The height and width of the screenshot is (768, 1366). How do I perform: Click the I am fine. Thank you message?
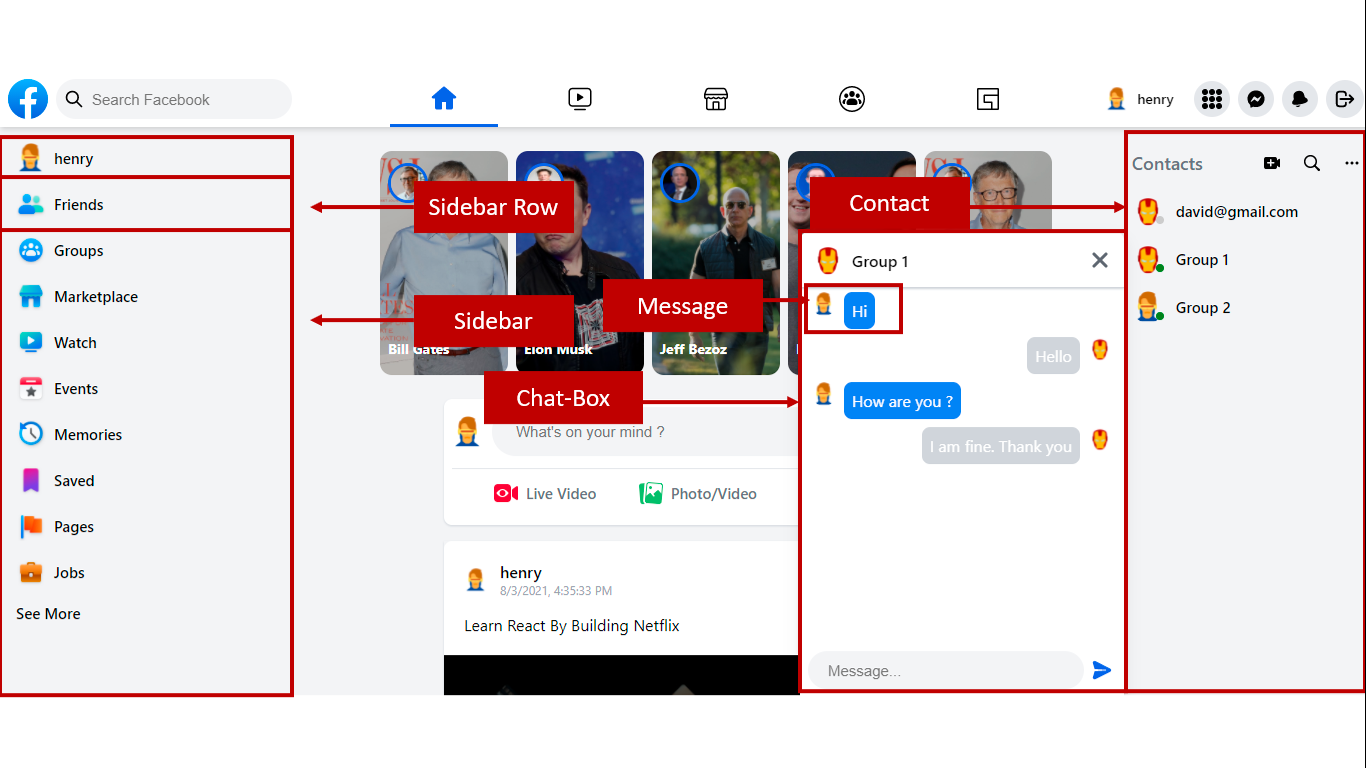pos(1001,446)
